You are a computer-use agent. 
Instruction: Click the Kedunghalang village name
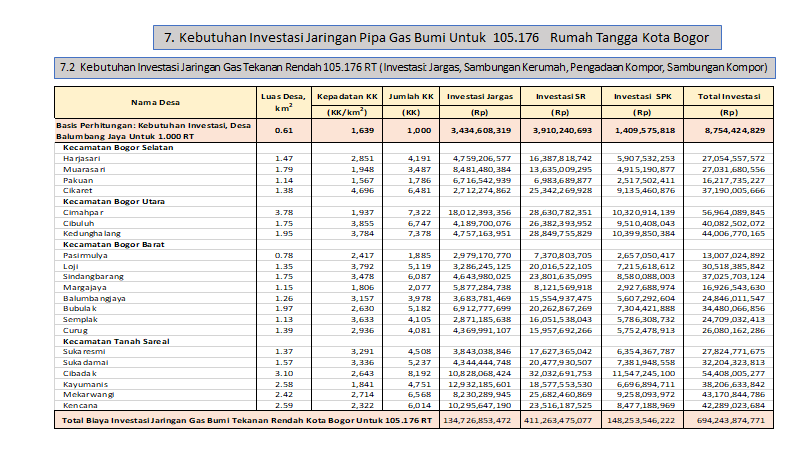point(92,234)
